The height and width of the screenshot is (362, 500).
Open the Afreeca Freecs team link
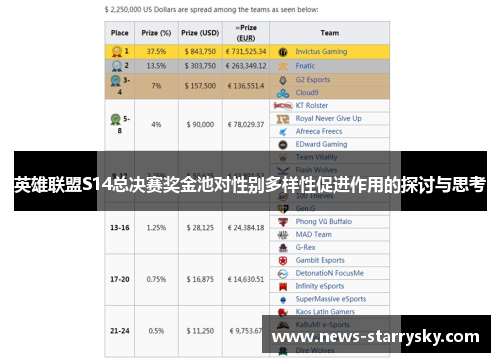319,132
